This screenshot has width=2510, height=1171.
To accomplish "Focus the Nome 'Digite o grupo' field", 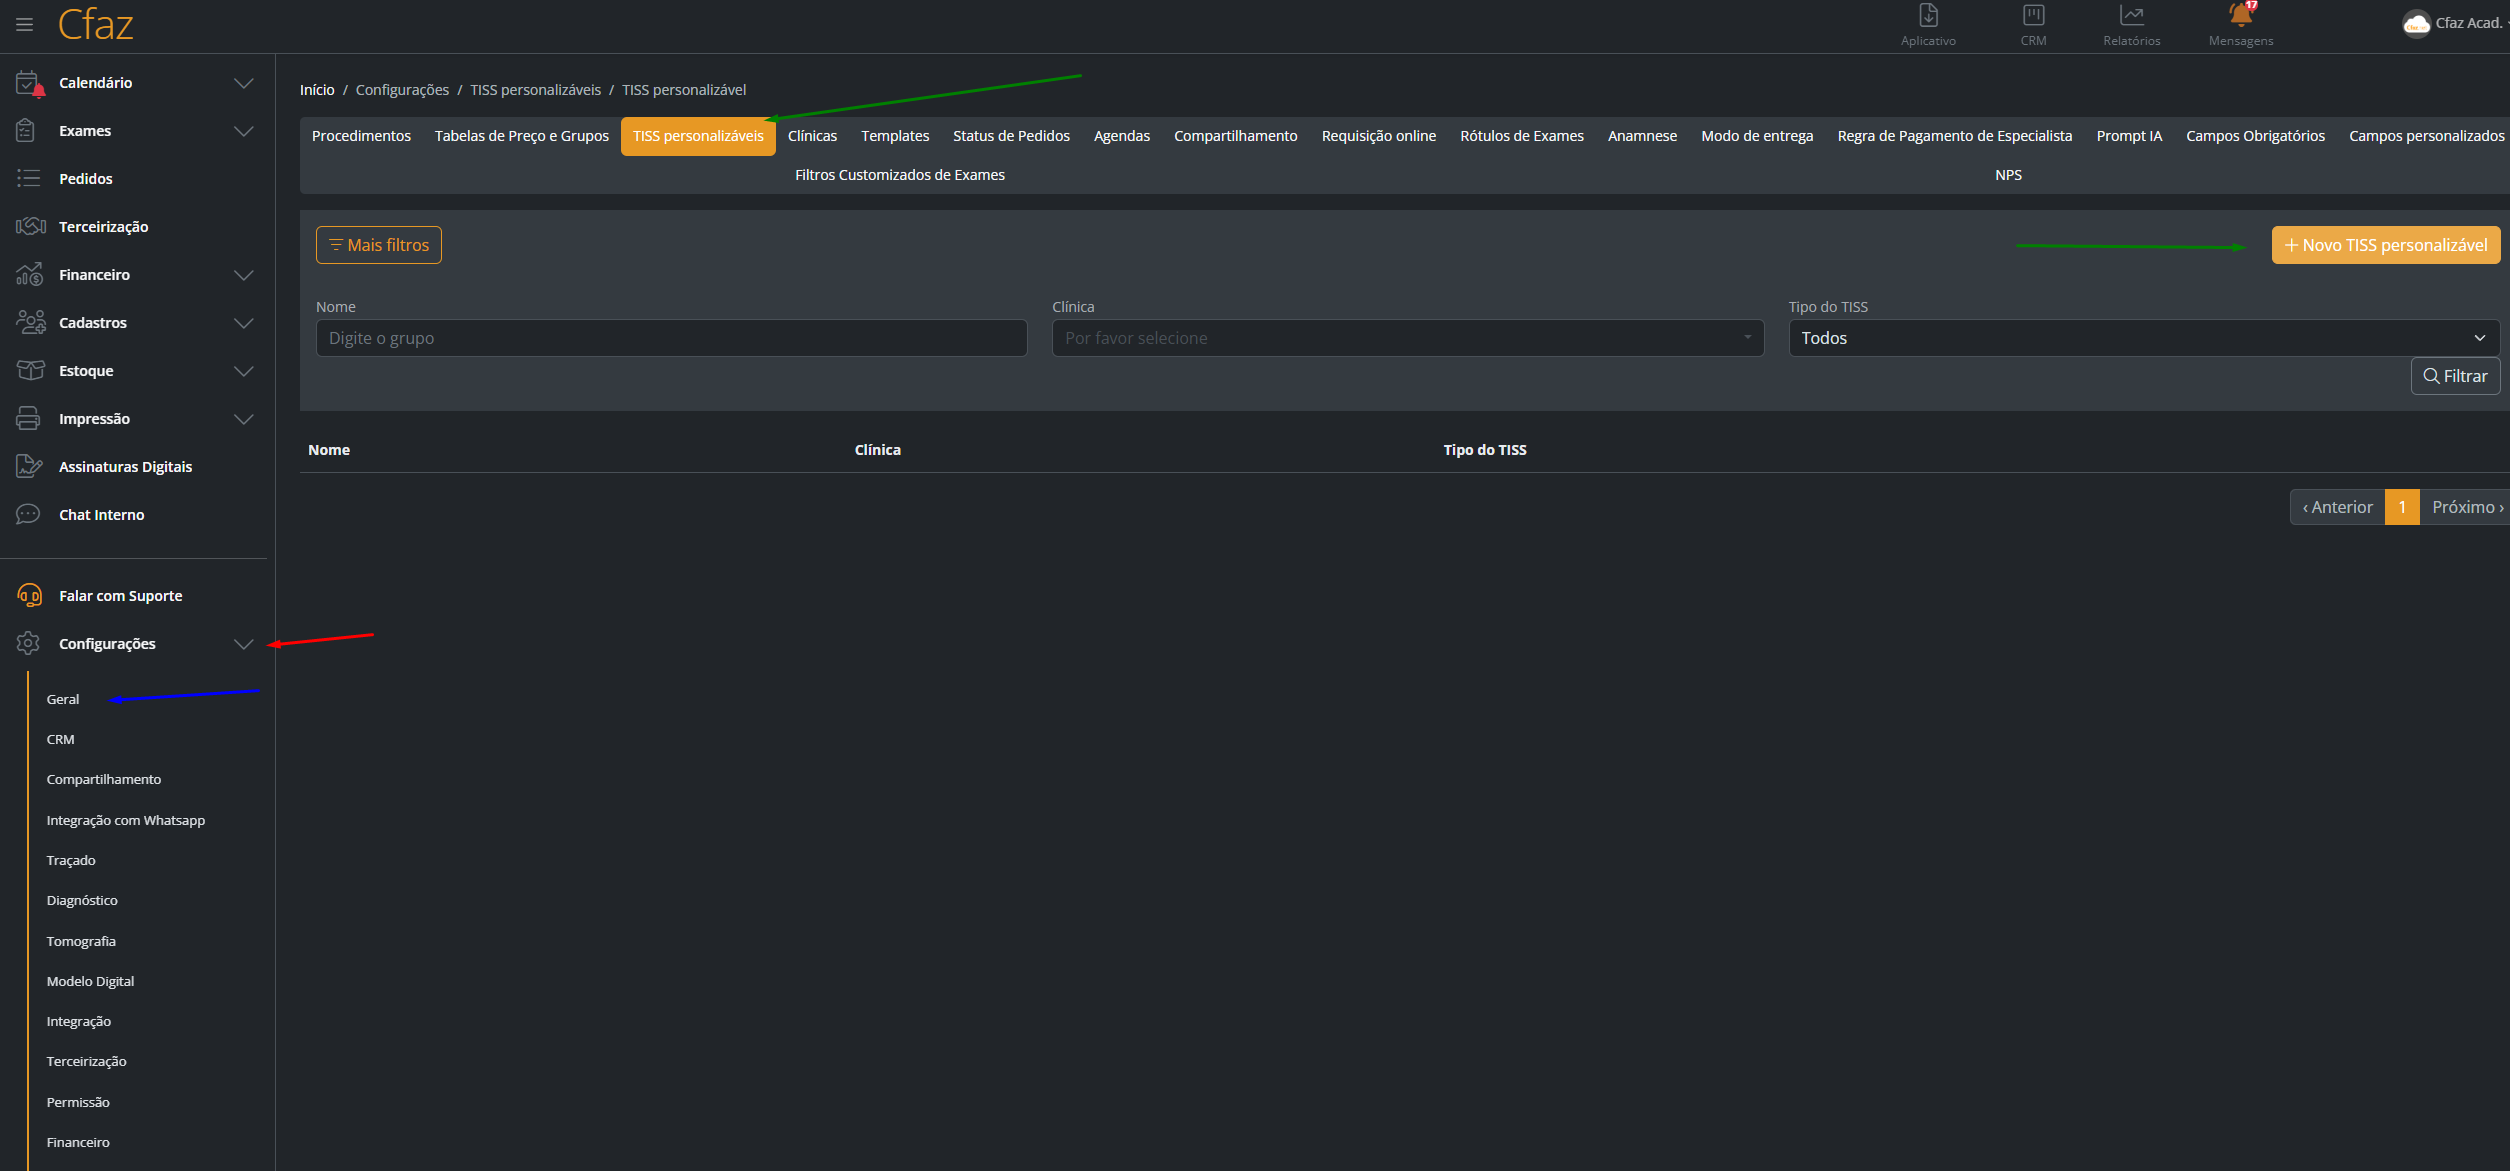I will pyautogui.click(x=672, y=338).
